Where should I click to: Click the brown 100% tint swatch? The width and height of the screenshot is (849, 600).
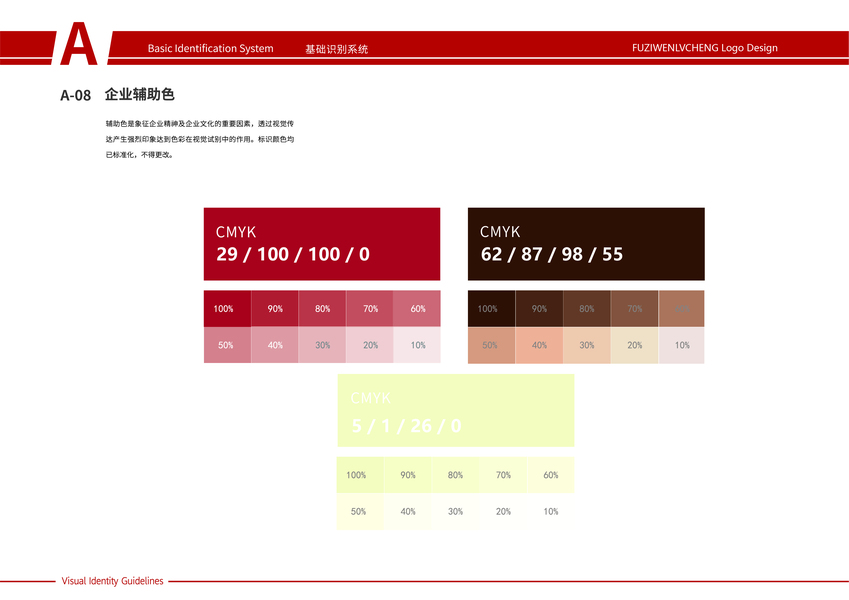tap(492, 309)
